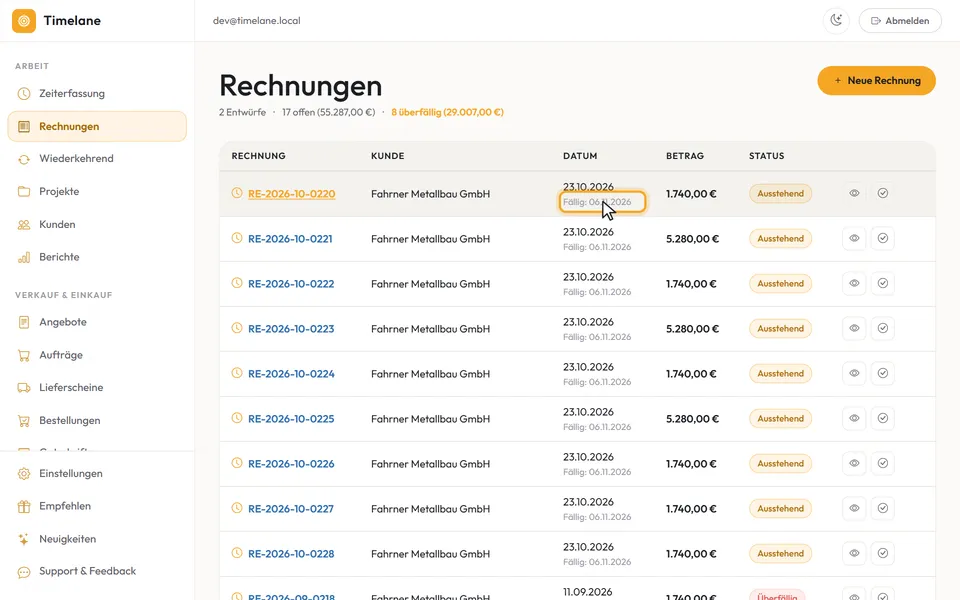View invoice RE-2026-10-0226 via eye icon
The width and height of the screenshot is (960, 600).
854,463
